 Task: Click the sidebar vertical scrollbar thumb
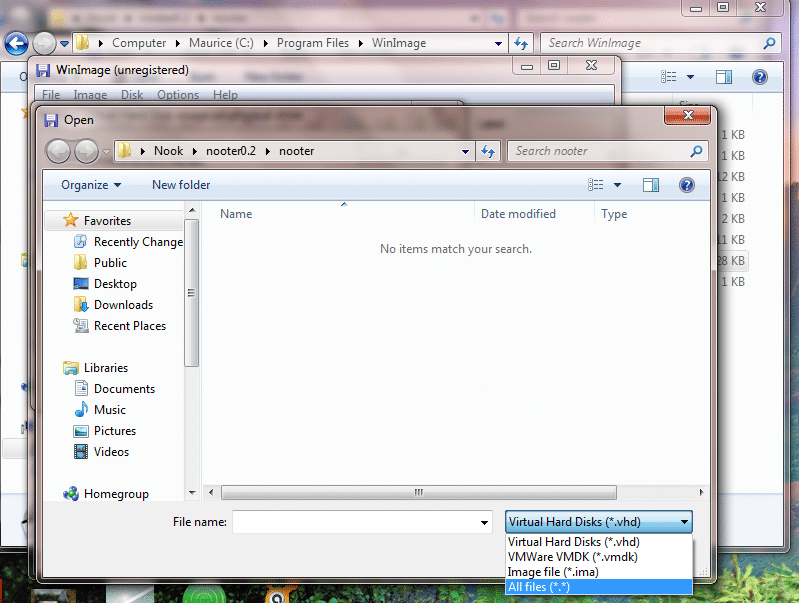(192, 293)
